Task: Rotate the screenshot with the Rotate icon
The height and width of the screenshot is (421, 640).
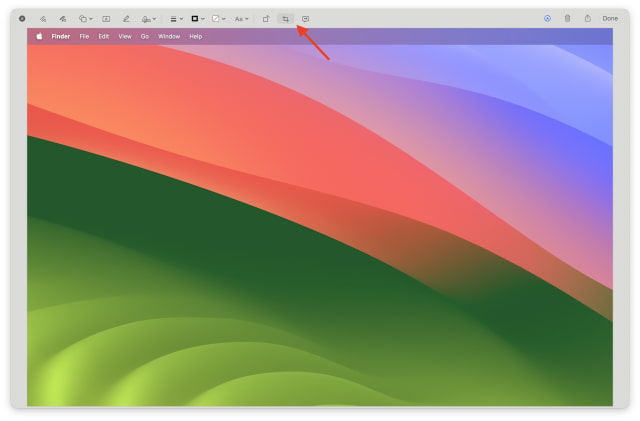Action: click(x=266, y=18)
